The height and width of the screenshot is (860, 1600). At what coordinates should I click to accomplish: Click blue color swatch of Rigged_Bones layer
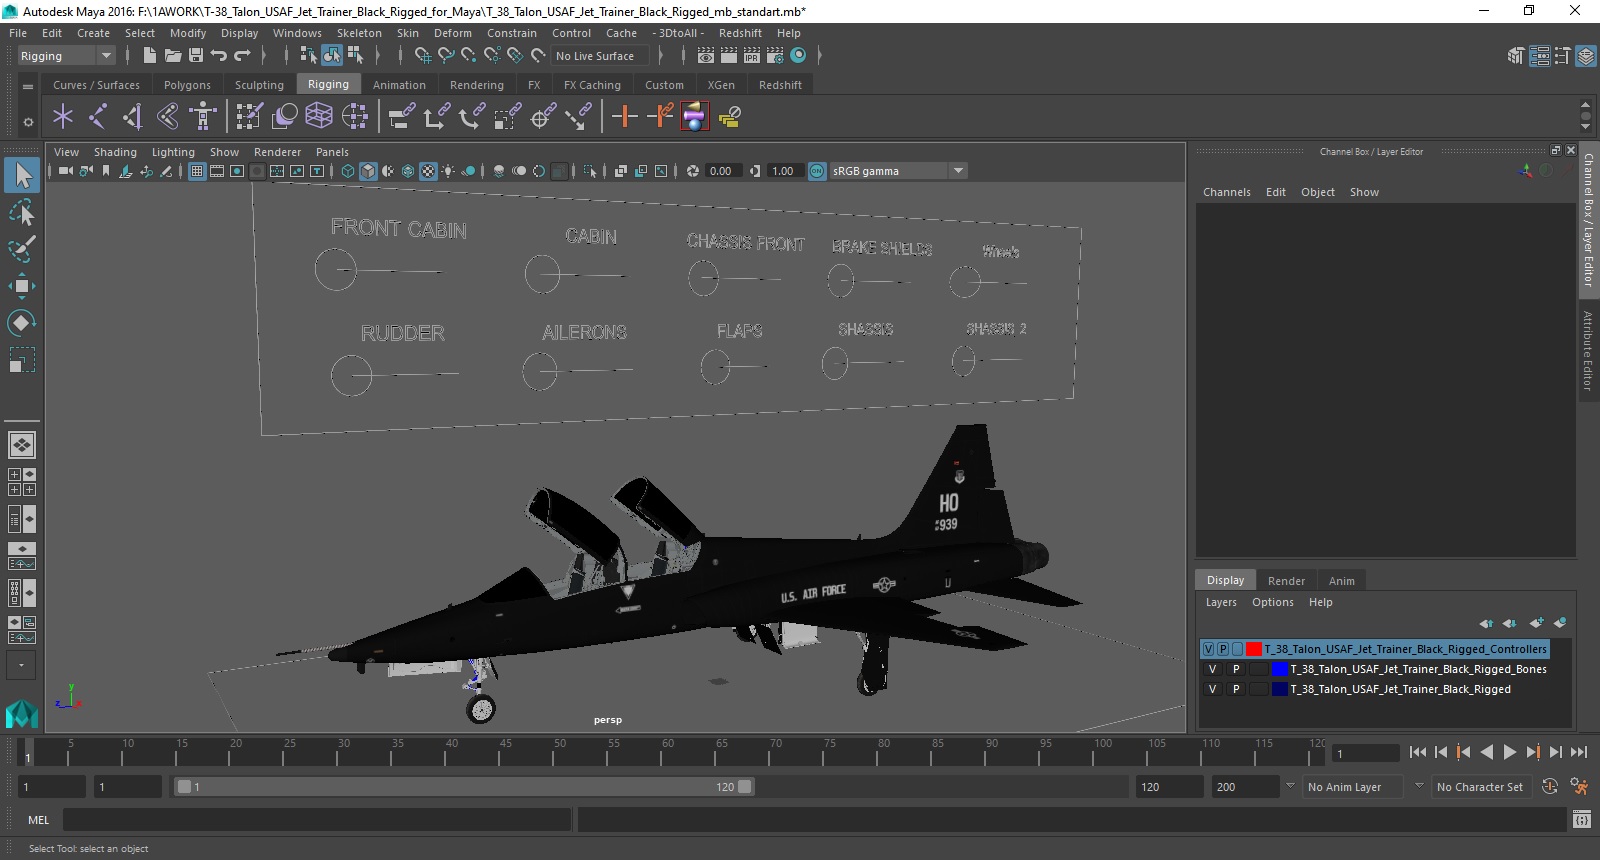pos(1279,669)
